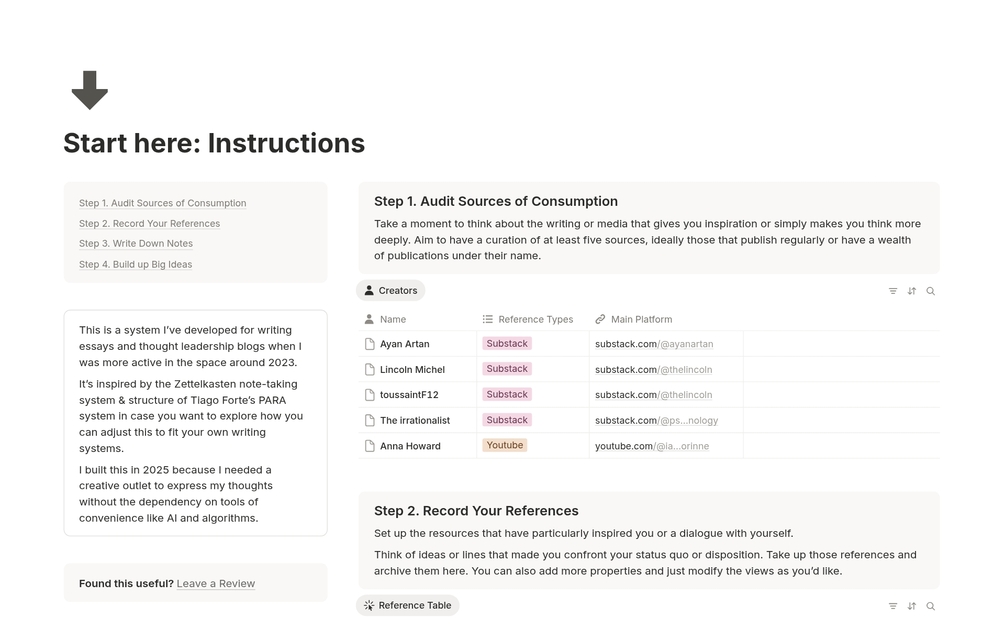Open the youtube.com link in Anna Howard row
The width and height of the screenshot is (1005, 628).
pos(652,446)
